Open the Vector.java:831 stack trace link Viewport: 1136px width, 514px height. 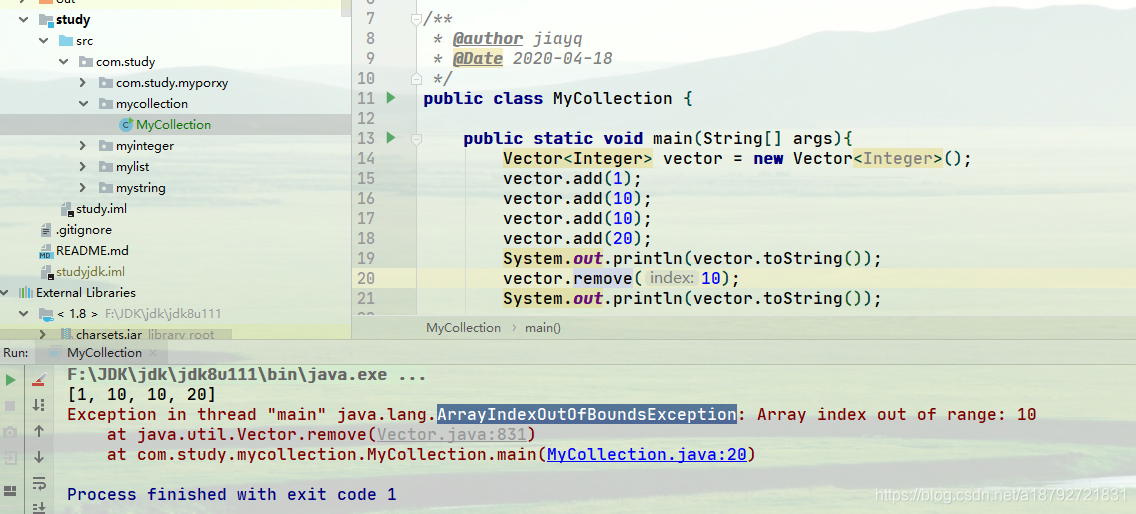(x=452, y=434)
